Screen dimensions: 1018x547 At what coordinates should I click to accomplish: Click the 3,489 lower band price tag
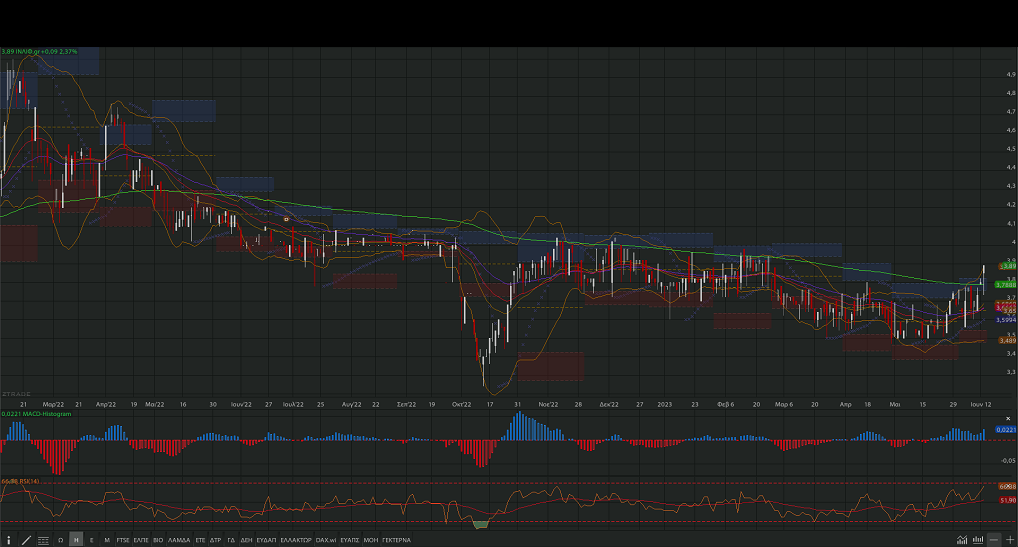[1007, 341]
